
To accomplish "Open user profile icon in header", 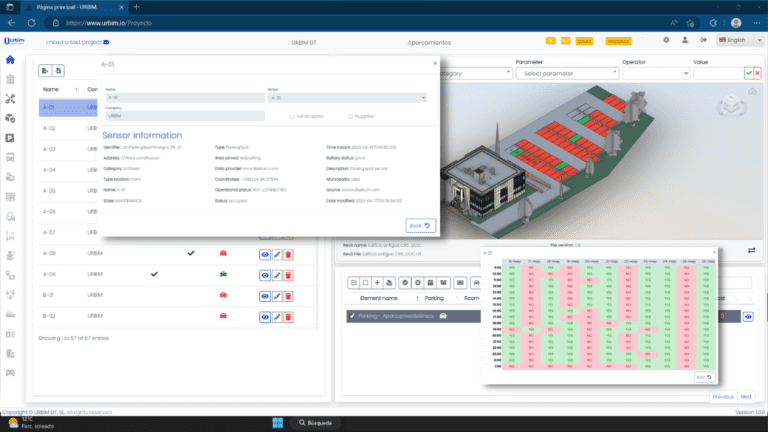I will tap(685, 40).
